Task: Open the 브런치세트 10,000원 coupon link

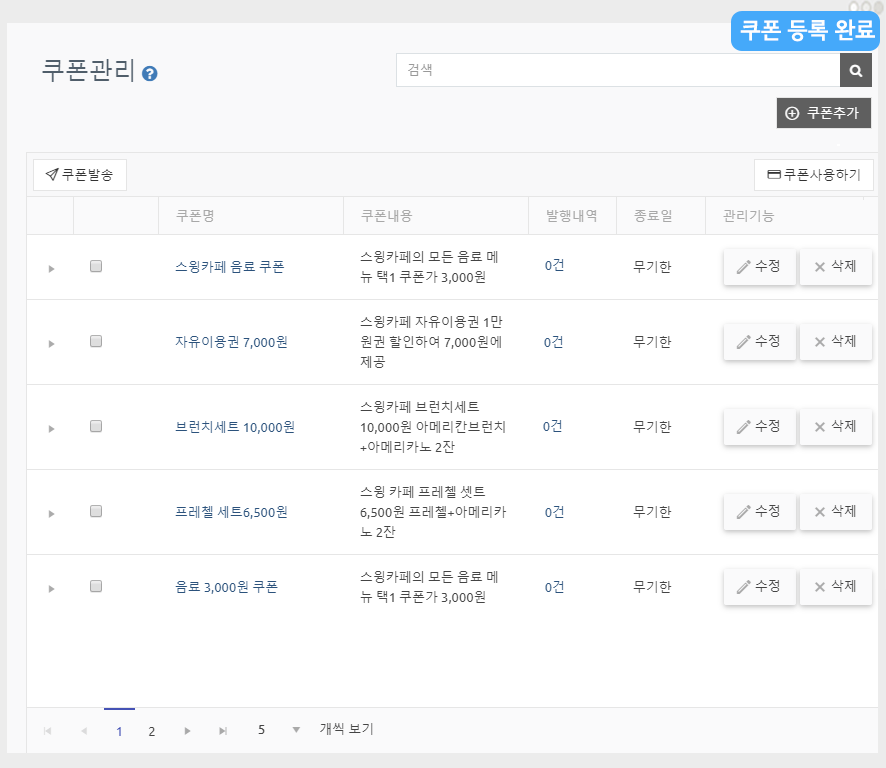Action: (x=234, y=427)
